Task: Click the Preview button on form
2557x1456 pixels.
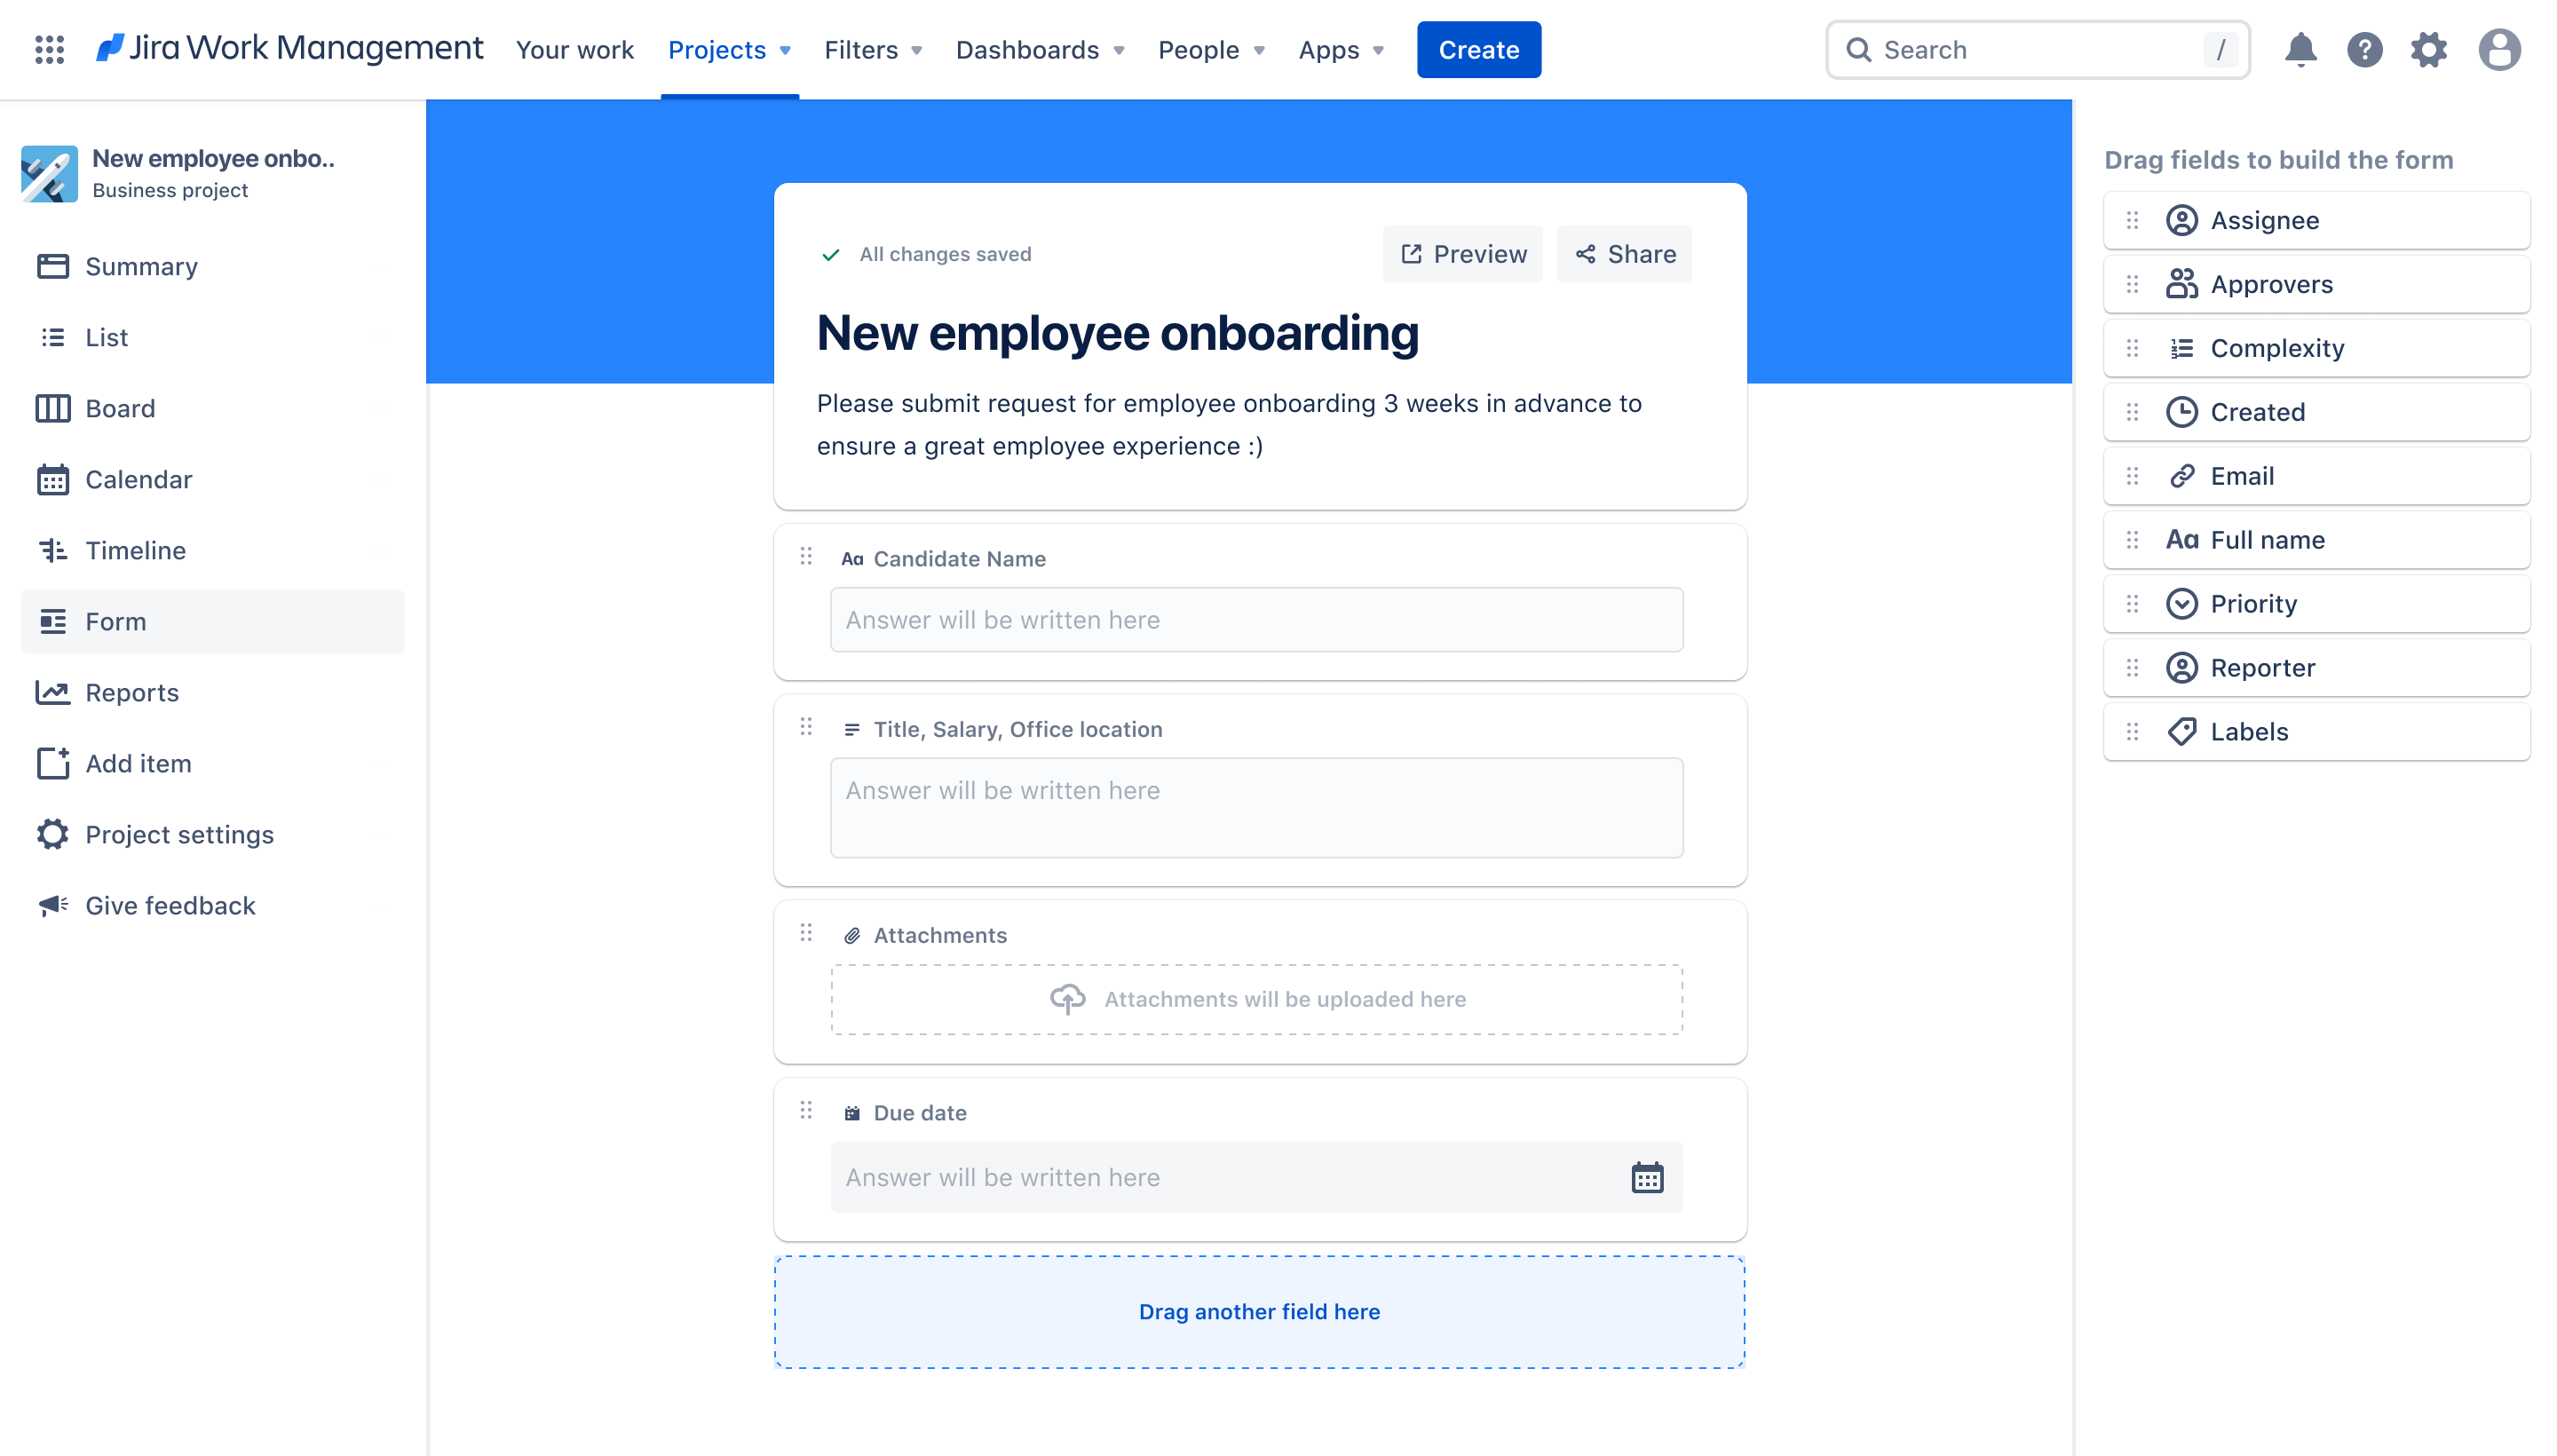Action: coord(1461,253)
